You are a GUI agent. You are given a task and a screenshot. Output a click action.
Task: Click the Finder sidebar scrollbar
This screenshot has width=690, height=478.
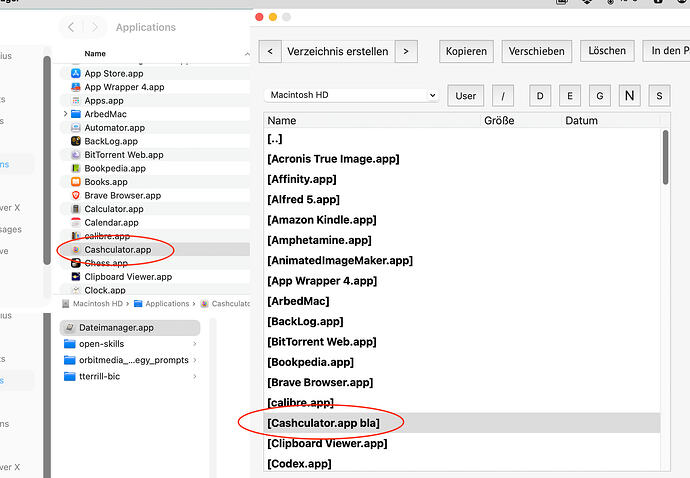coord(47,161)
